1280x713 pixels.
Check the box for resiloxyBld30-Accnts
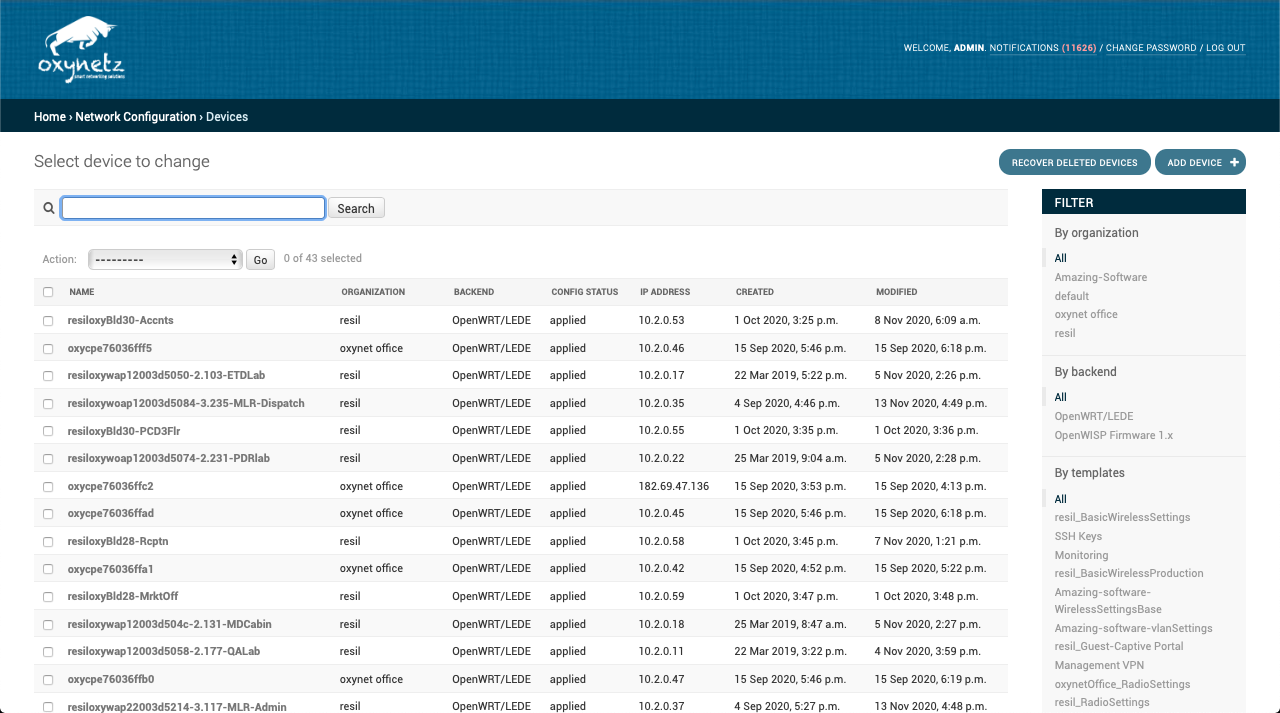click(x=48, y=321)
